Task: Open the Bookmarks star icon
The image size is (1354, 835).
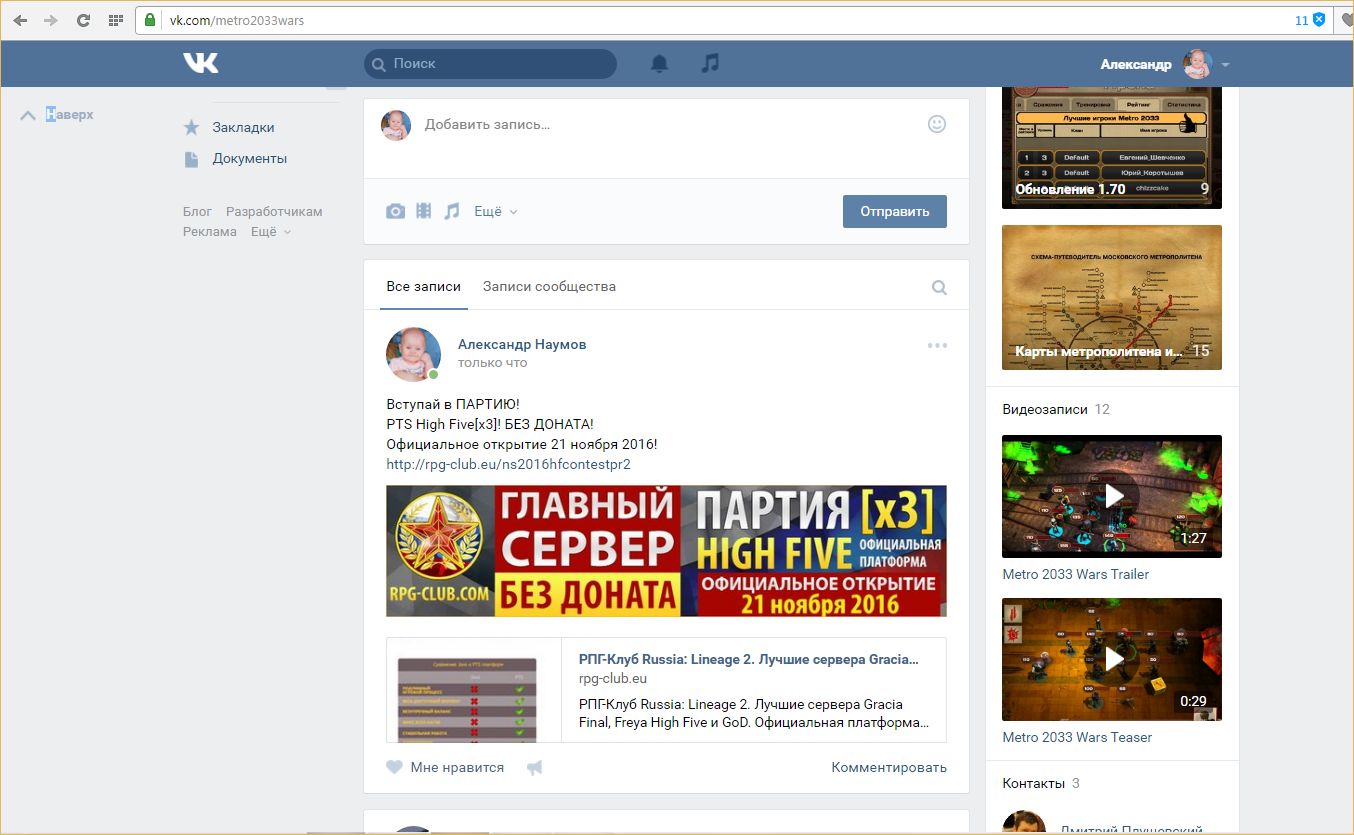Action: click(x=192, y=127)
